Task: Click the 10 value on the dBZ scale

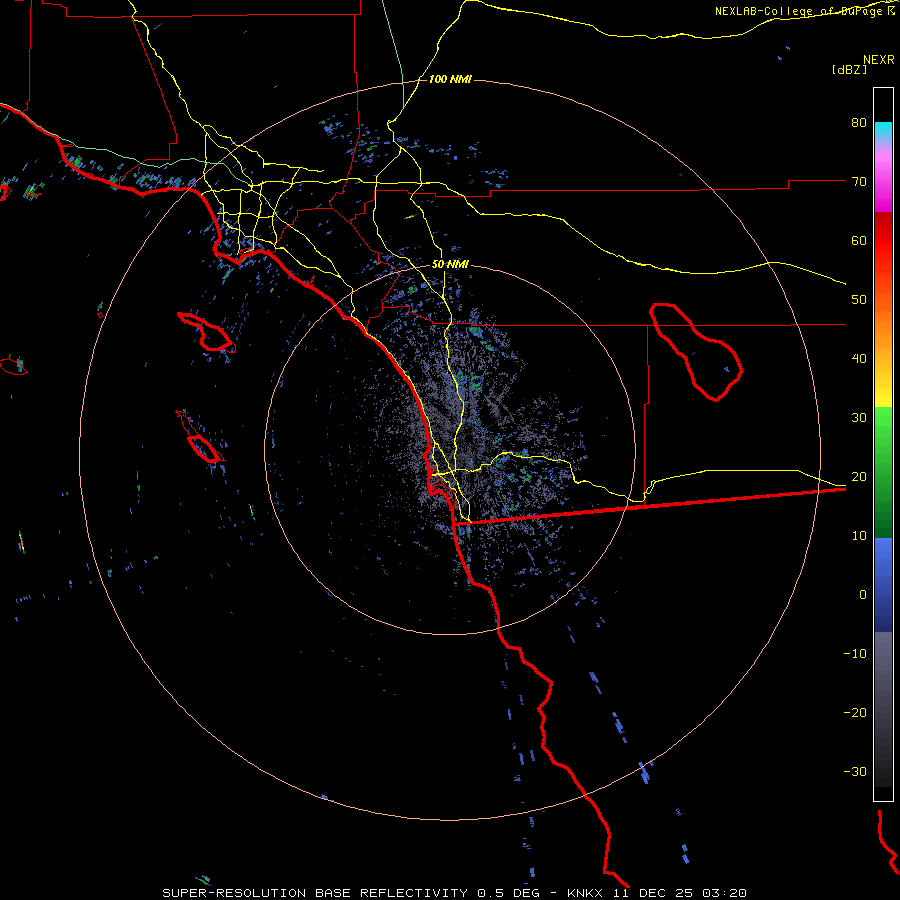Action: 859,536
